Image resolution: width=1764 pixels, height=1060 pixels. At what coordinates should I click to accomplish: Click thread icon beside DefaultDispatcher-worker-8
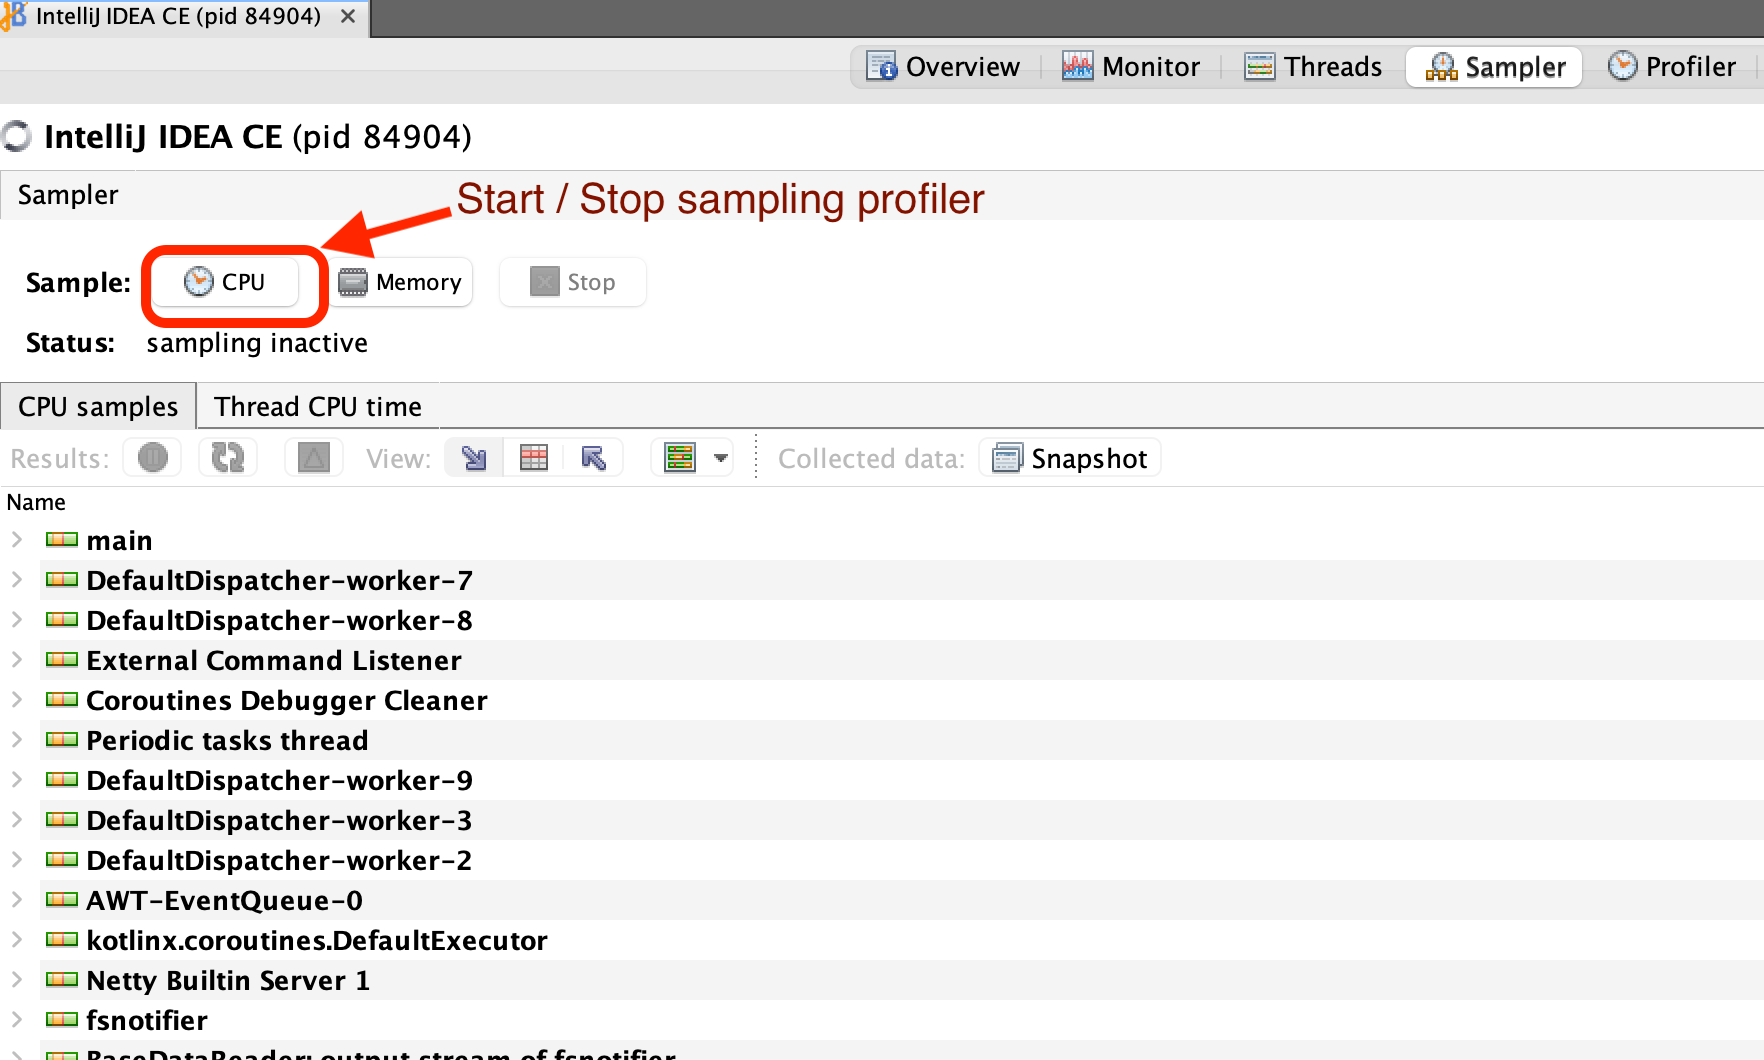[62, 620]
